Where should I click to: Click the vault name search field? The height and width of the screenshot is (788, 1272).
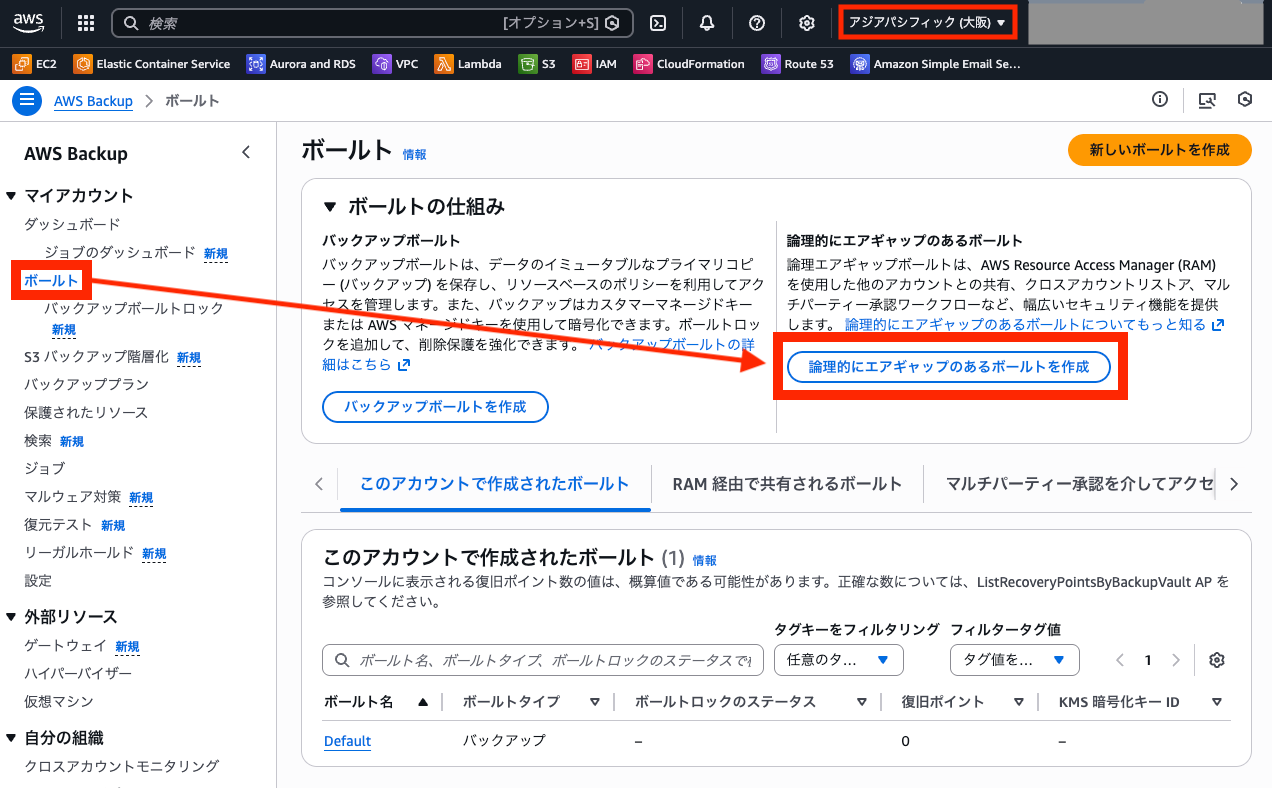543,660
